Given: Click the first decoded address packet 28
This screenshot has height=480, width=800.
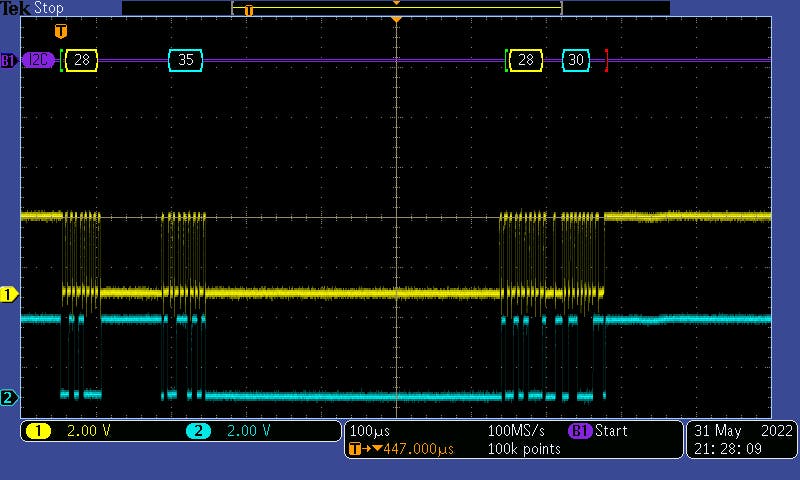Looking at the screenshot, I should click(82, 60).
